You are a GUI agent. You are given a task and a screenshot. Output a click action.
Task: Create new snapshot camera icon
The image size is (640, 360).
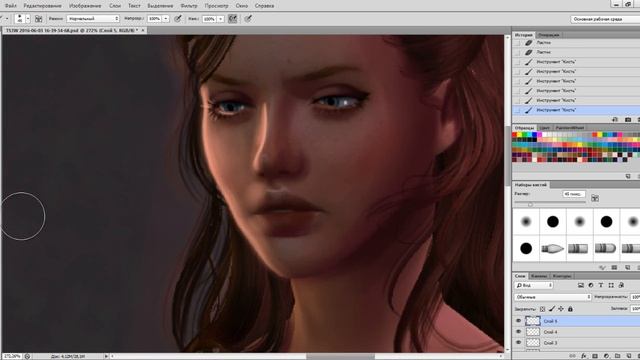[628, 119]
